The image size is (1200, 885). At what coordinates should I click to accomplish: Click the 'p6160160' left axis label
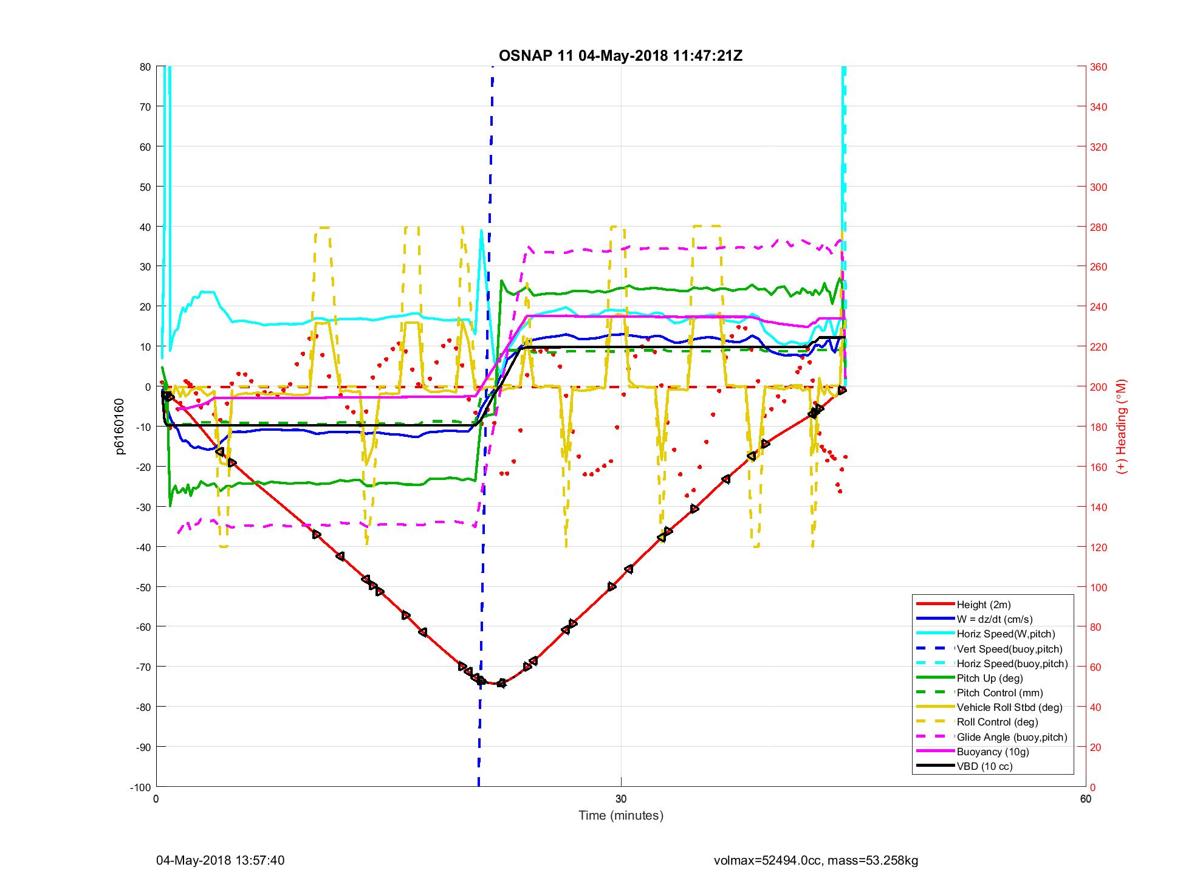[x=119, y=427]
